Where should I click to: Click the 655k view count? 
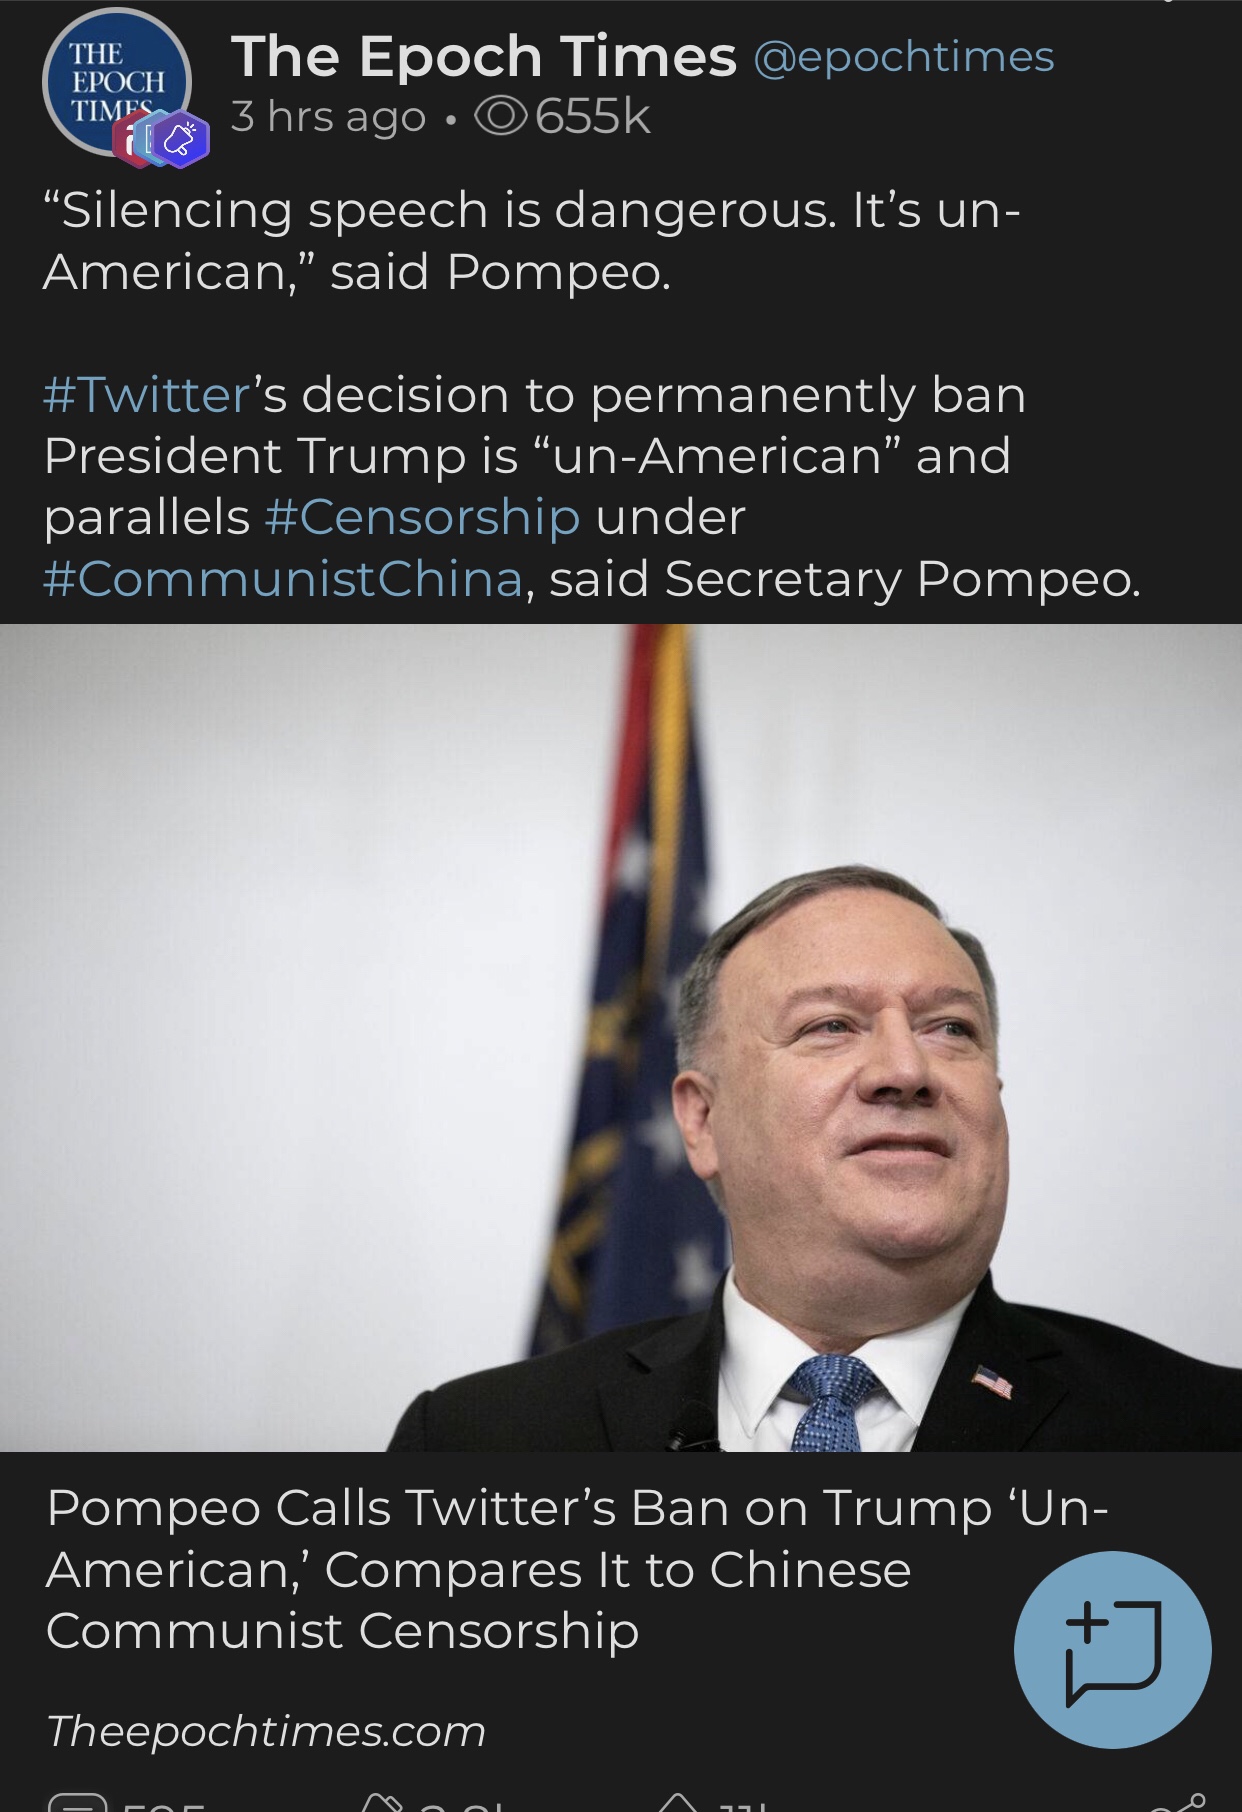[x=593, y=117]
